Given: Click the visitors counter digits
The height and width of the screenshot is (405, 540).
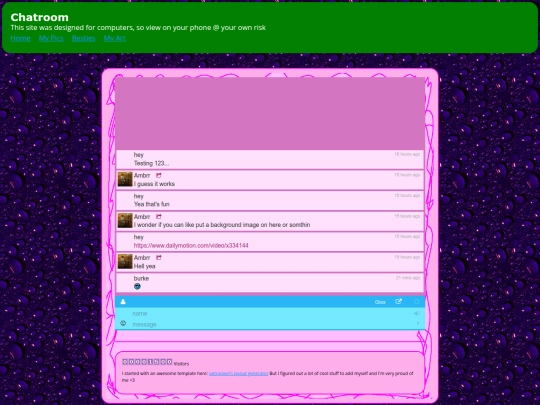Looking at the screenshot, I should (x=147, y=362).
